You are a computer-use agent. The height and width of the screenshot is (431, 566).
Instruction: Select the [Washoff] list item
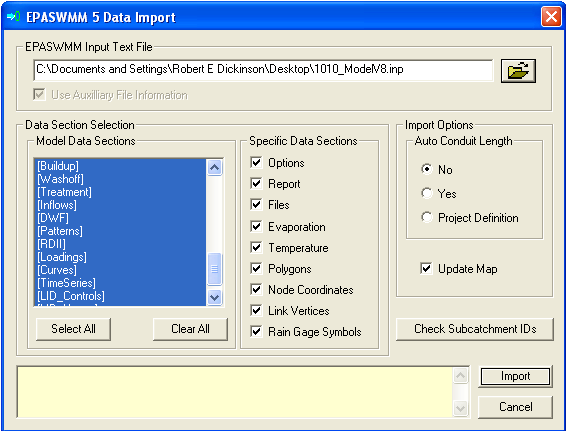(121, 179)
